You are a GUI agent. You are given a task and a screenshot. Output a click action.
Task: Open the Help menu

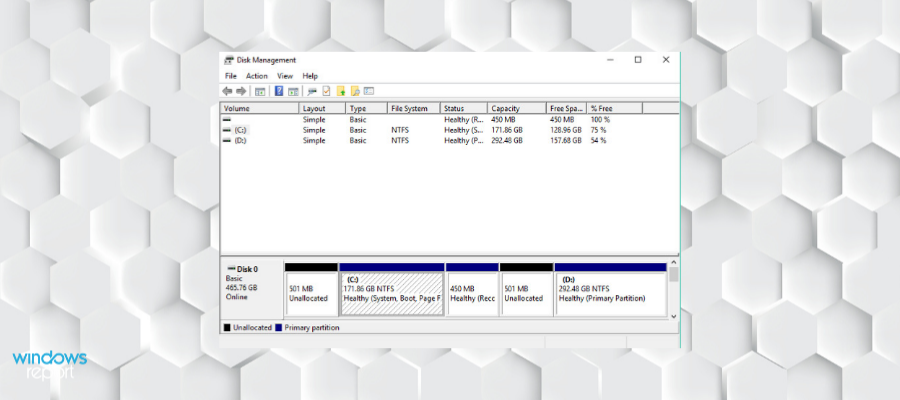click(x=310, y=76)
